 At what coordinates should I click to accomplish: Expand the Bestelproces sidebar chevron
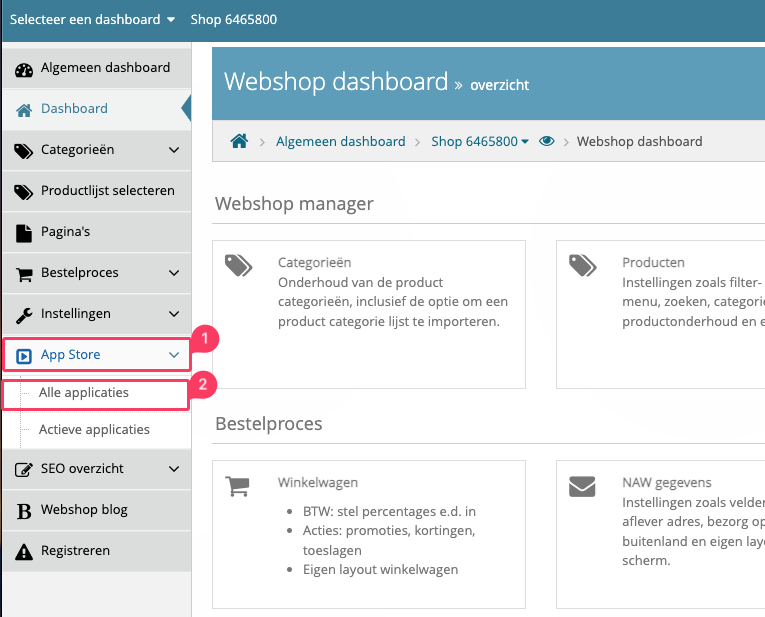174,273
